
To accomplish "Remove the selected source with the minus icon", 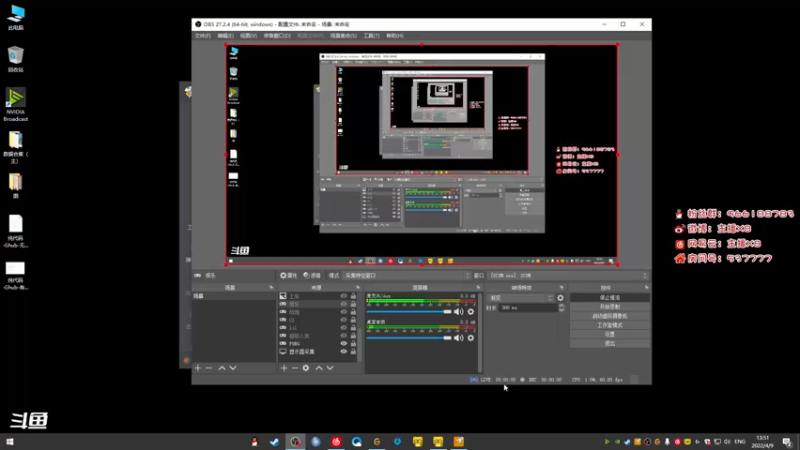I will coord(295,368).
